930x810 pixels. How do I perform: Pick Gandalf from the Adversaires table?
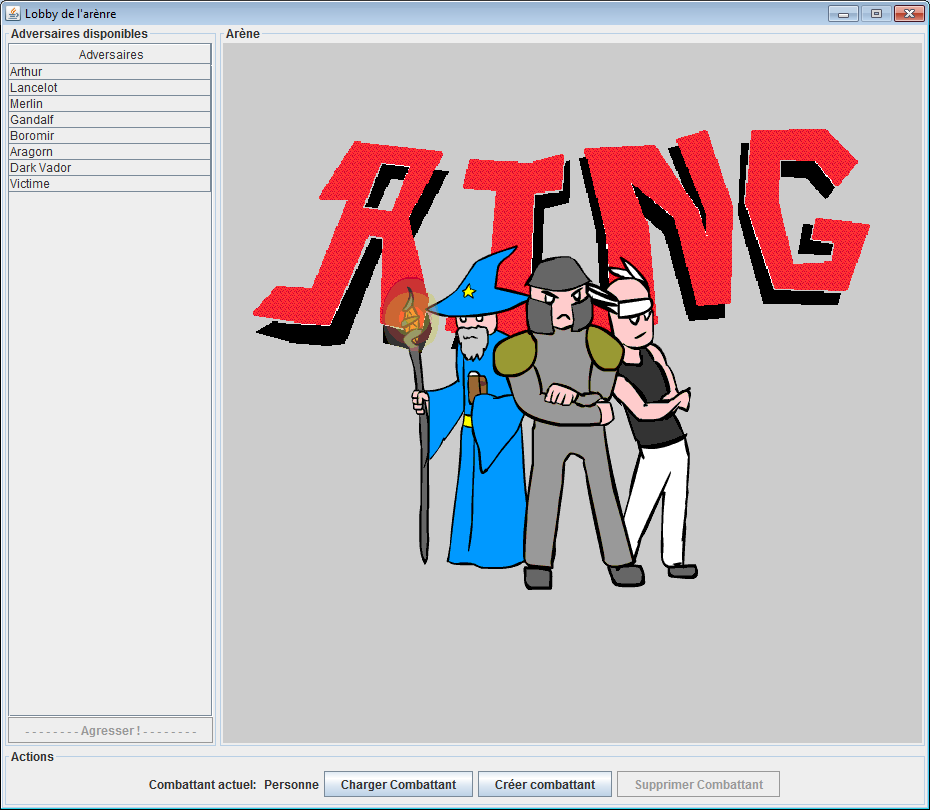click(x=110, y=120)
